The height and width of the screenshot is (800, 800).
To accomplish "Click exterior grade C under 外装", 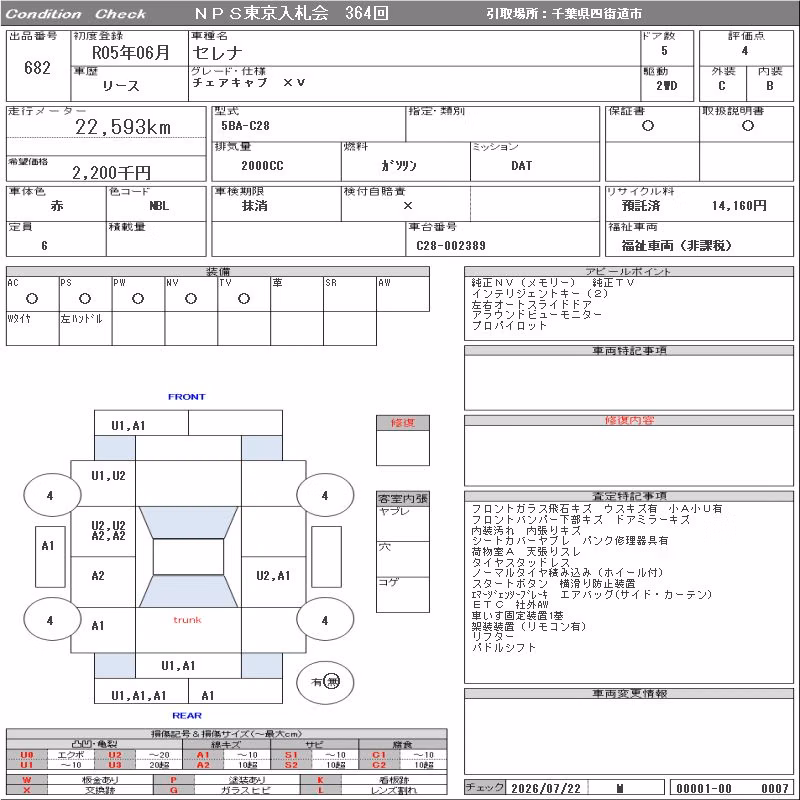I will (x=721, y=86).
